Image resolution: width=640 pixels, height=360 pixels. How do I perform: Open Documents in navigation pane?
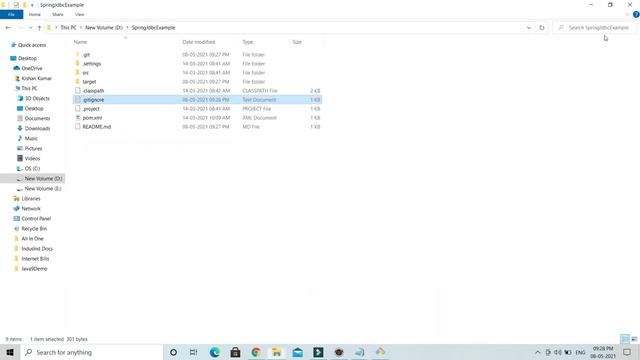tap(37, 118)
